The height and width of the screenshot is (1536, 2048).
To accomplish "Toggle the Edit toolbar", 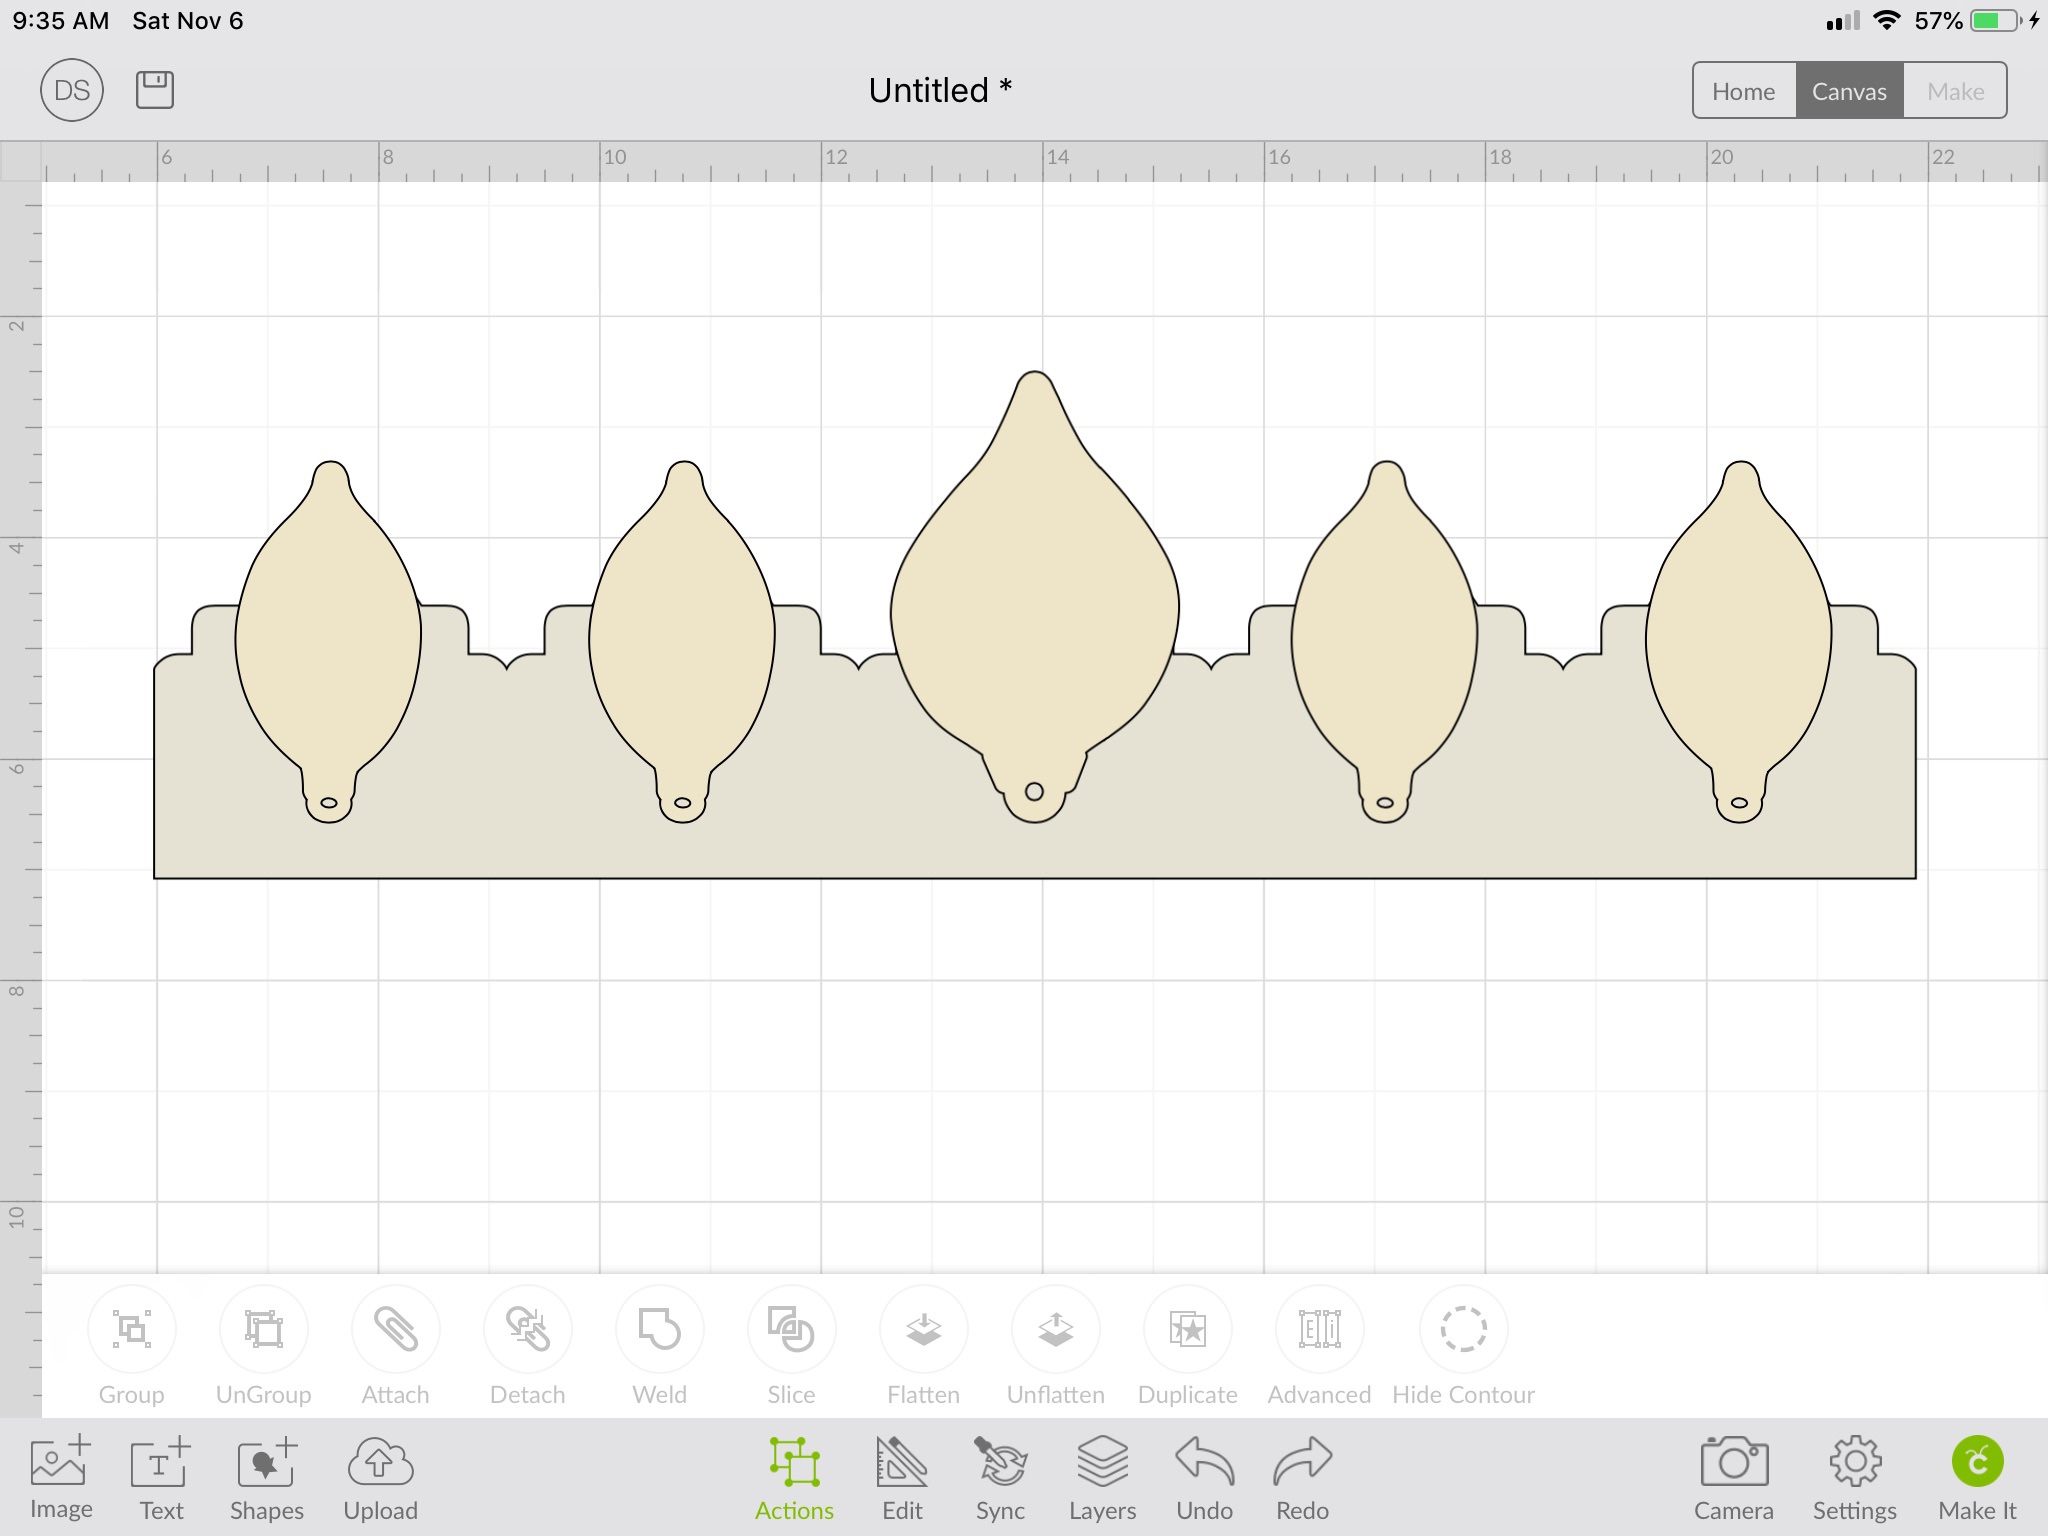I will point(902,1478).
